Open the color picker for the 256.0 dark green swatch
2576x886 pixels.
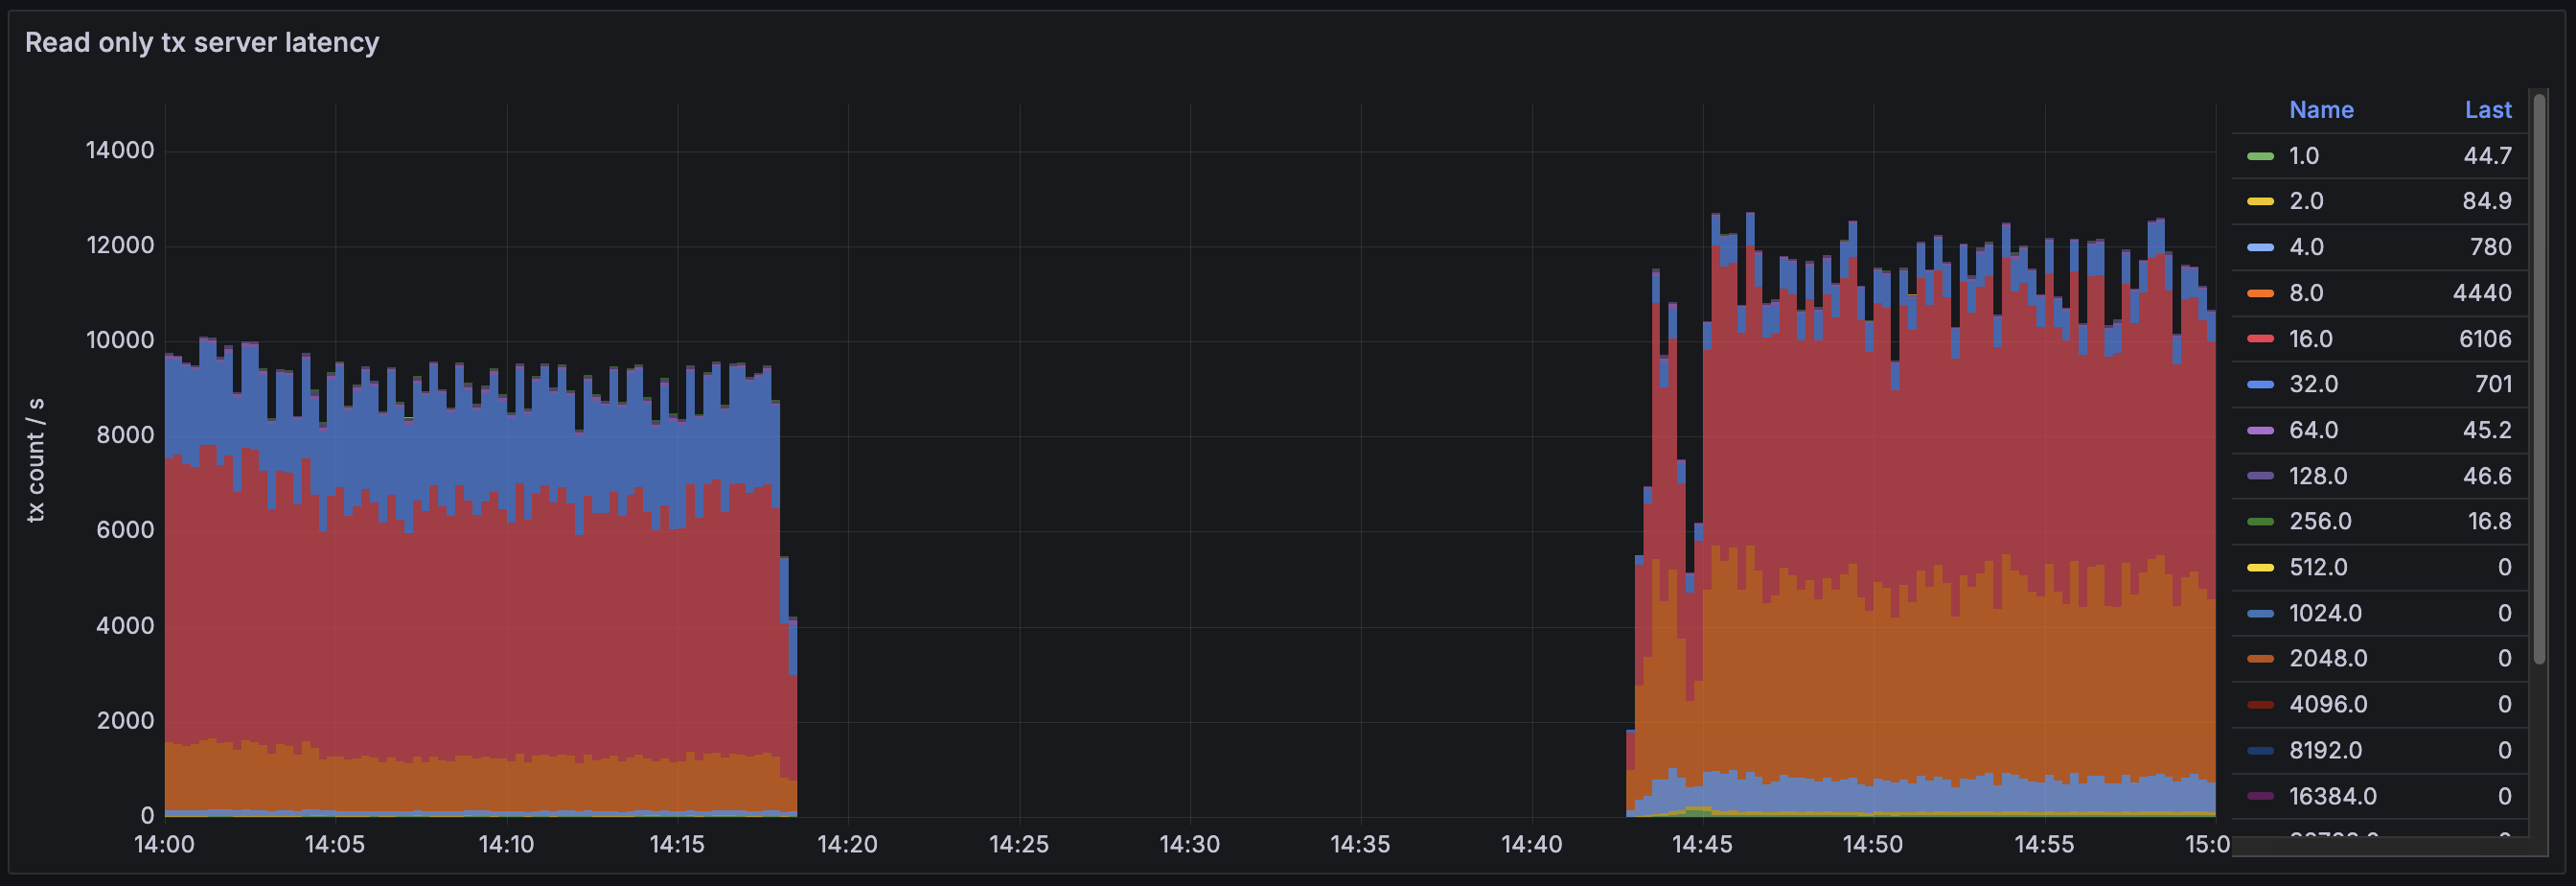coord(2260,521)
